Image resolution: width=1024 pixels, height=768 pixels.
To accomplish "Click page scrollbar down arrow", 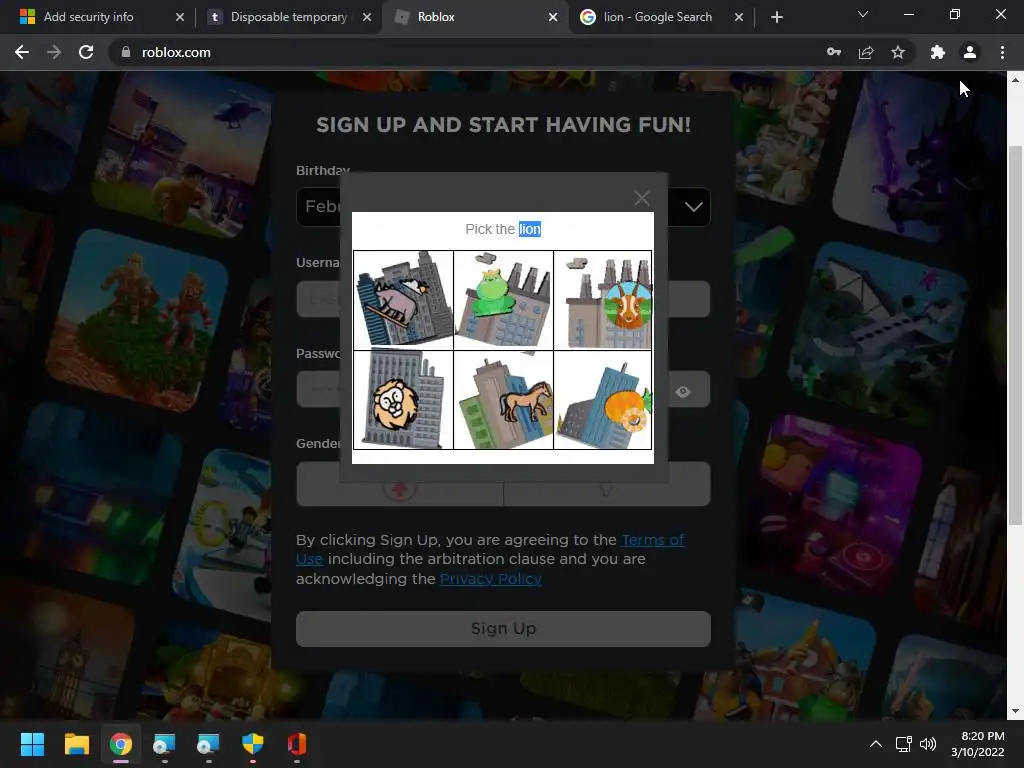I will (x=1015, y=711).
